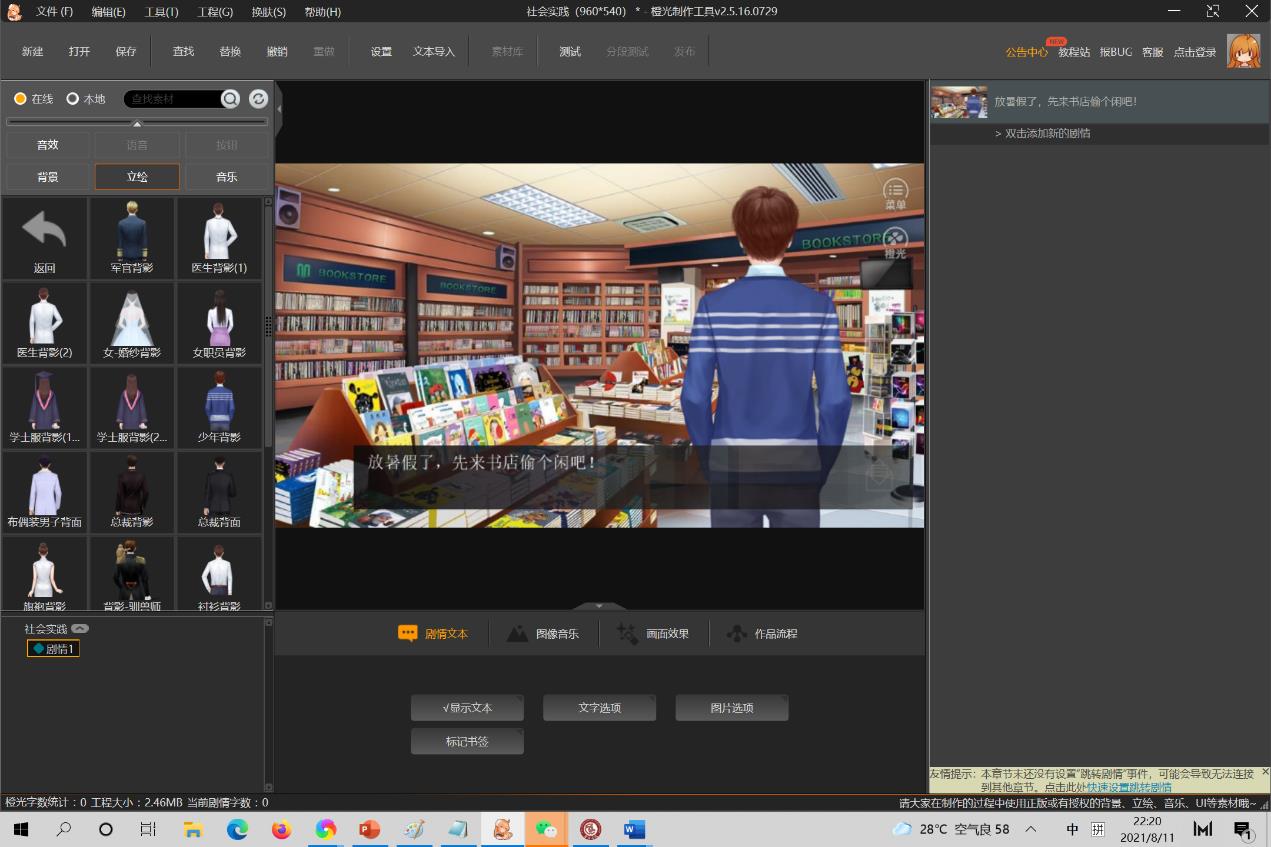Click the 菜单 icon in the preview

pos(895,190)
